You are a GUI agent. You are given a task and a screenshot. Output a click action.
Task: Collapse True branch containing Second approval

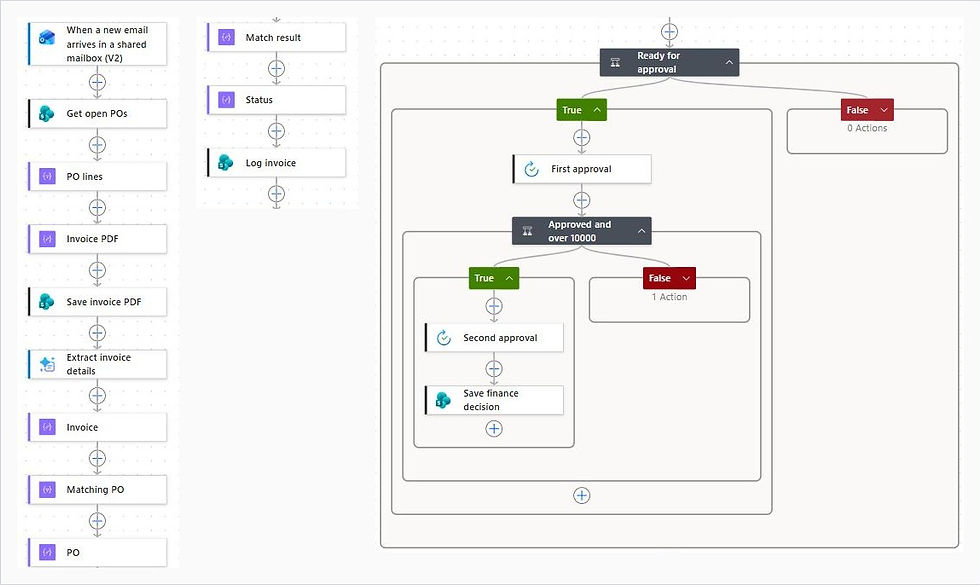tap(509, 278)
